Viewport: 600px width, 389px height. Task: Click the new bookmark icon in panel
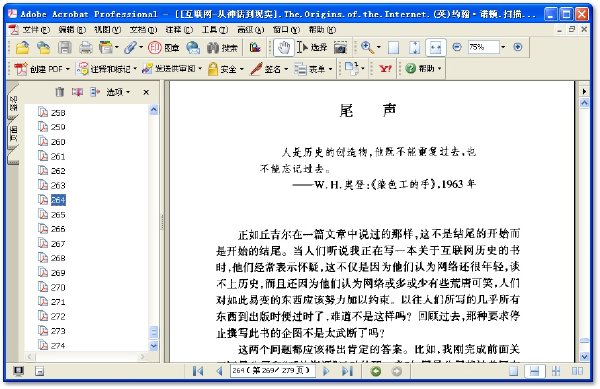tap(77, 92)
